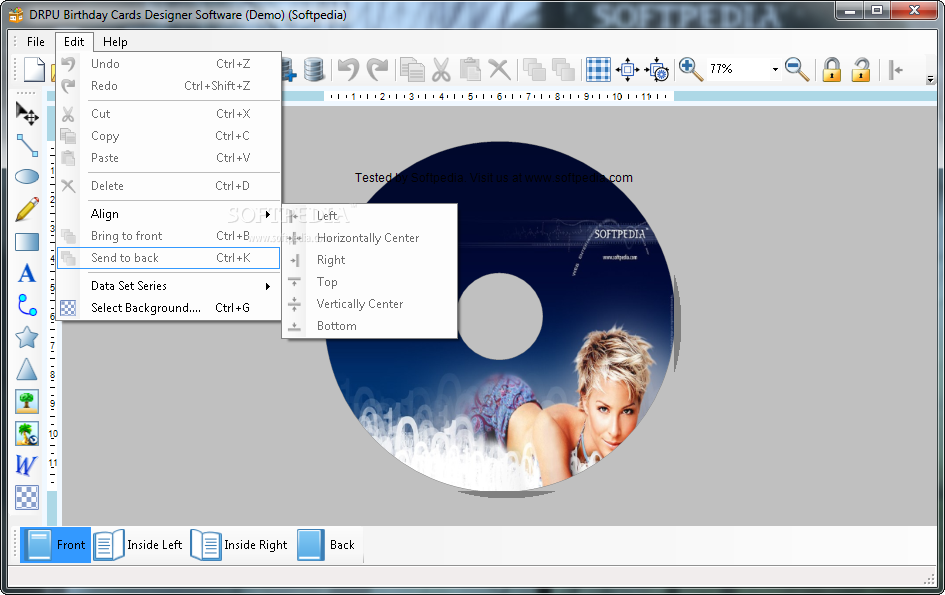Choose Top in the Align submenu
945x595 pixels.
pos(369,282)
